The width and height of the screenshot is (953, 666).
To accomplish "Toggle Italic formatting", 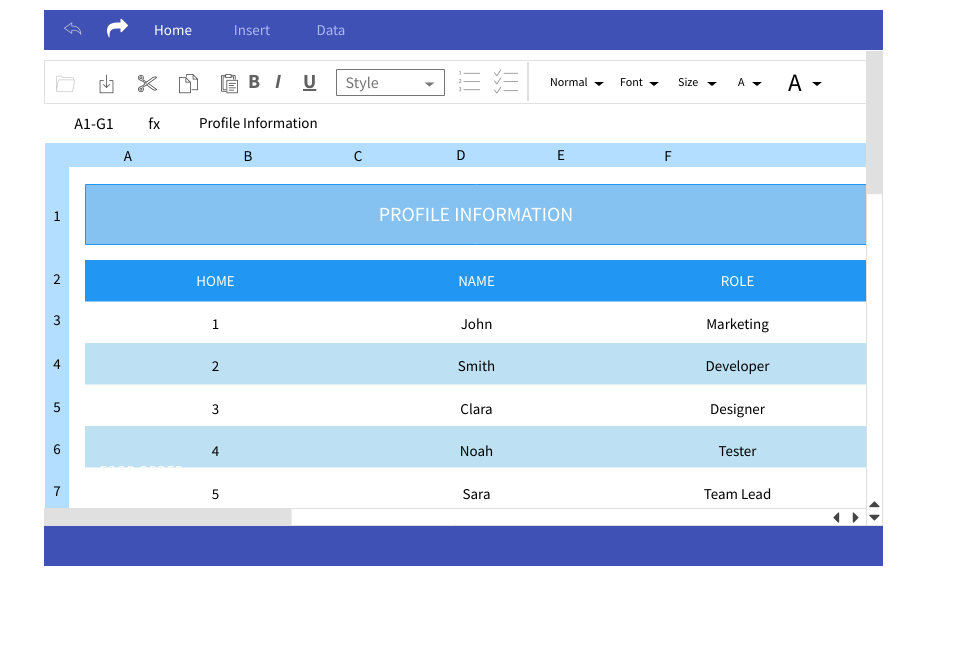I will pos(277,82).
